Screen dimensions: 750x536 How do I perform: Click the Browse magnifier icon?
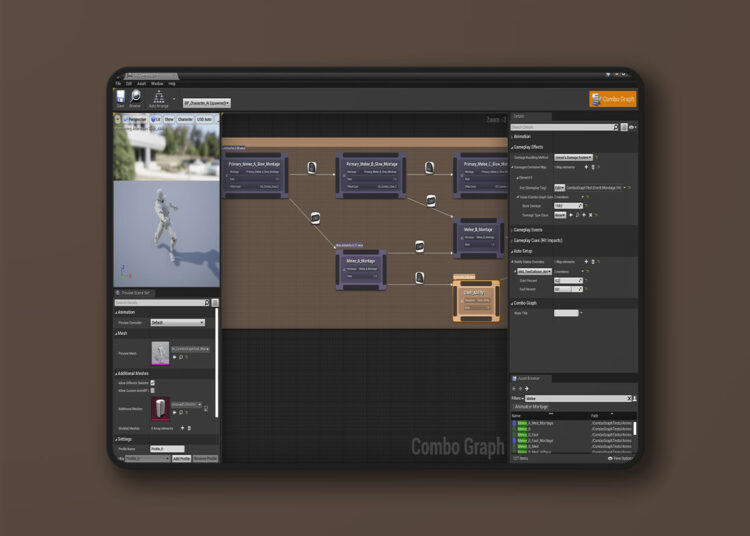coord(135,98)
